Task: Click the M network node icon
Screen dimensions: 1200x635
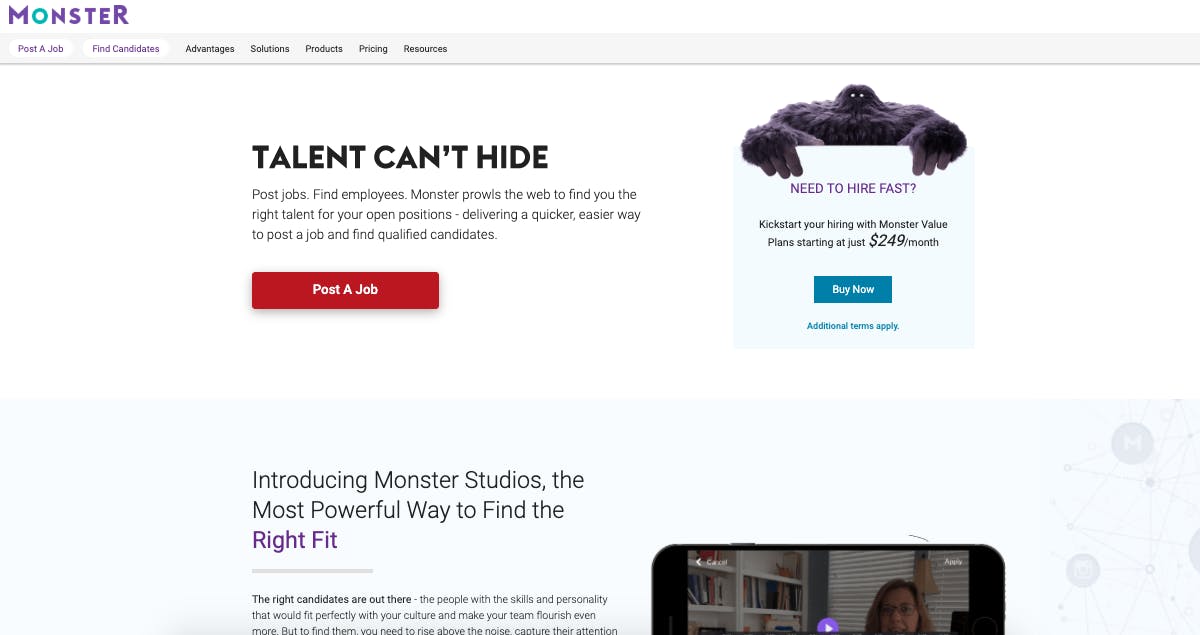Action: coord(1132,443)
